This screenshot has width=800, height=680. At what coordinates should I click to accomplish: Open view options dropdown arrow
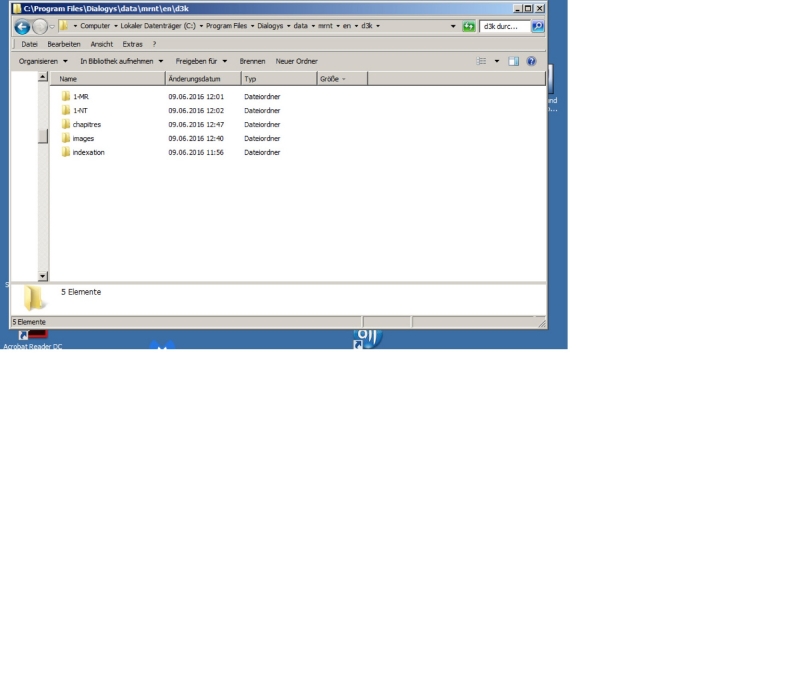point(497,61)
